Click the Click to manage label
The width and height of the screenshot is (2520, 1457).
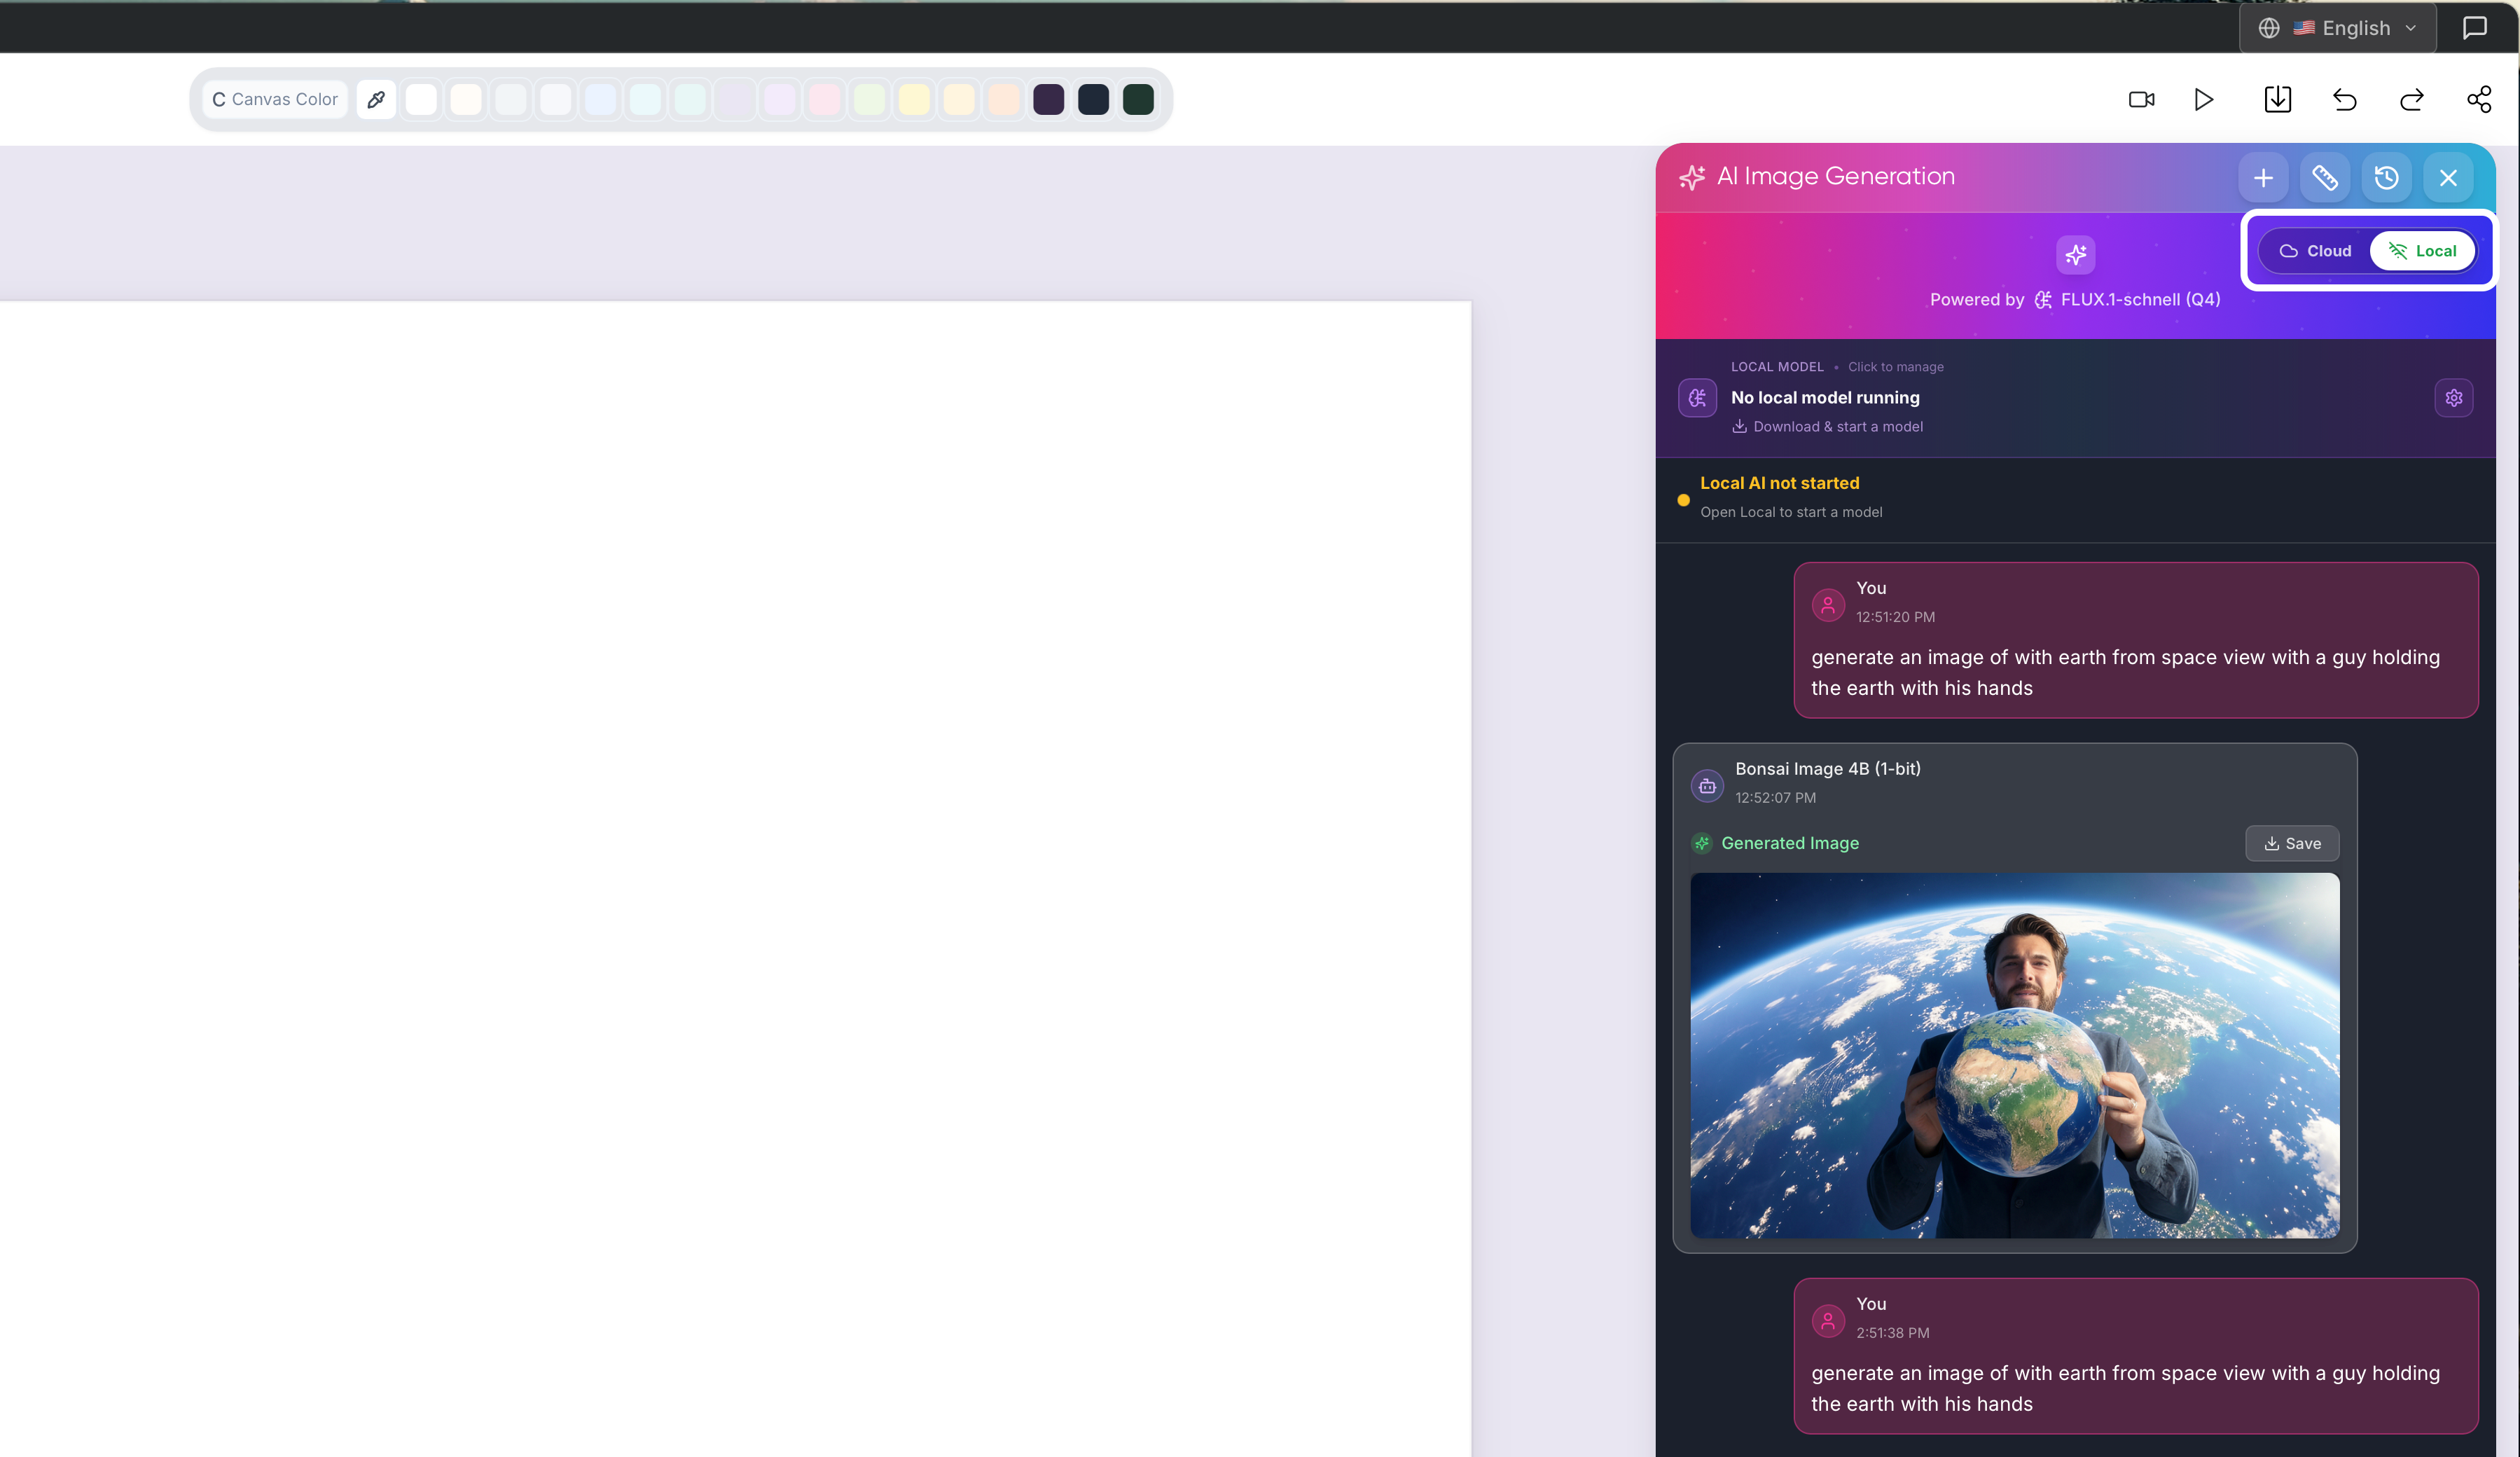(x=1895, y=367)
